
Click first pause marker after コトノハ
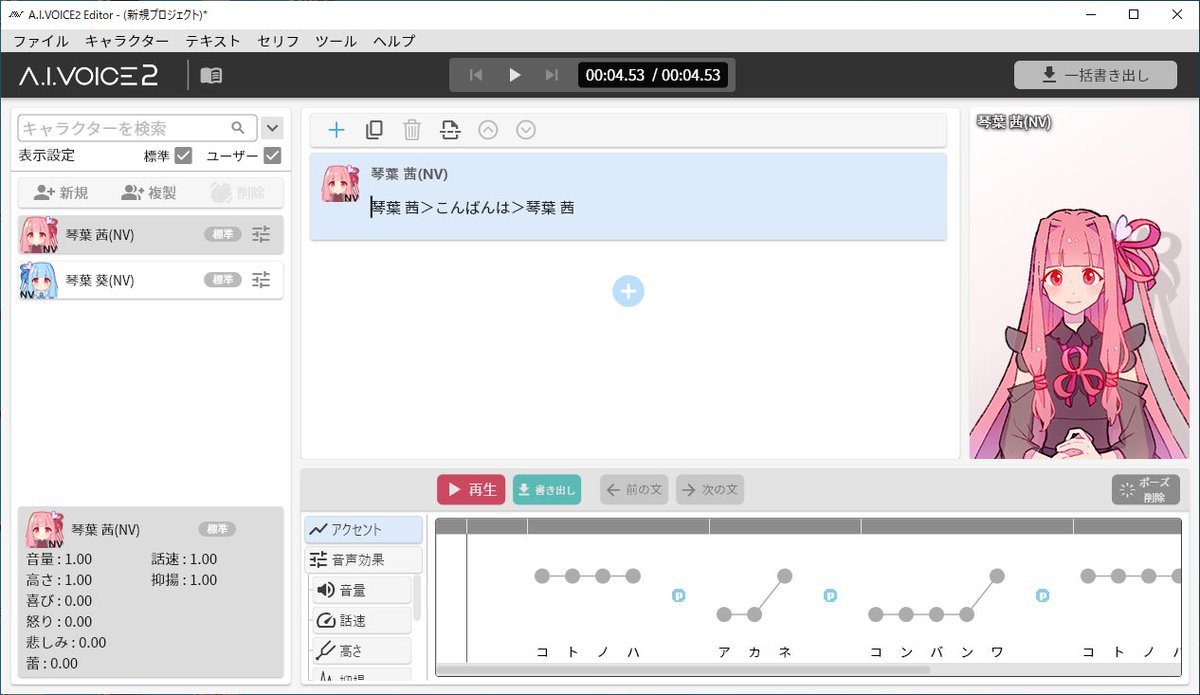[x=679, y=595]
